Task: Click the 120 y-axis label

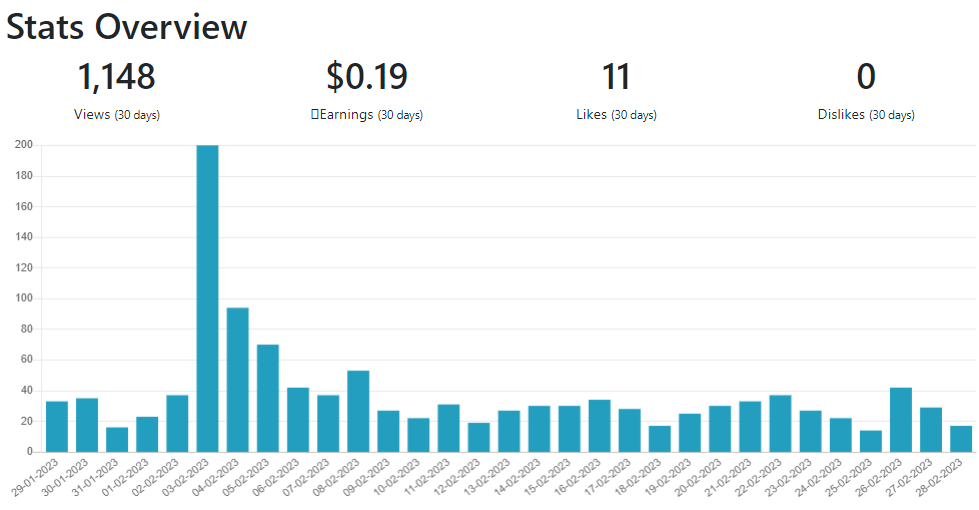Action: [24, 268]
